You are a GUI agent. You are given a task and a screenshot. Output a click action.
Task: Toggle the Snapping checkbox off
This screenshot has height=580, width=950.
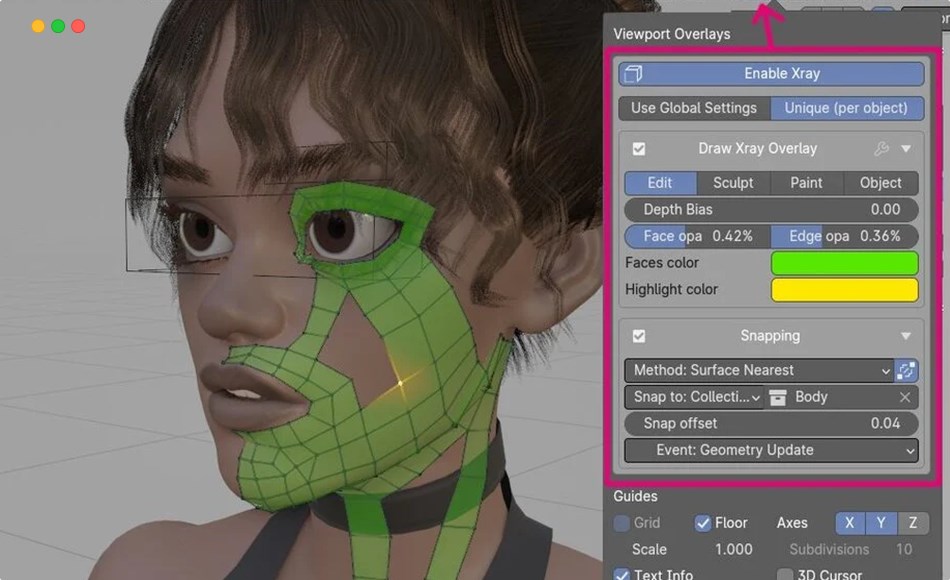tap(641, 335)
